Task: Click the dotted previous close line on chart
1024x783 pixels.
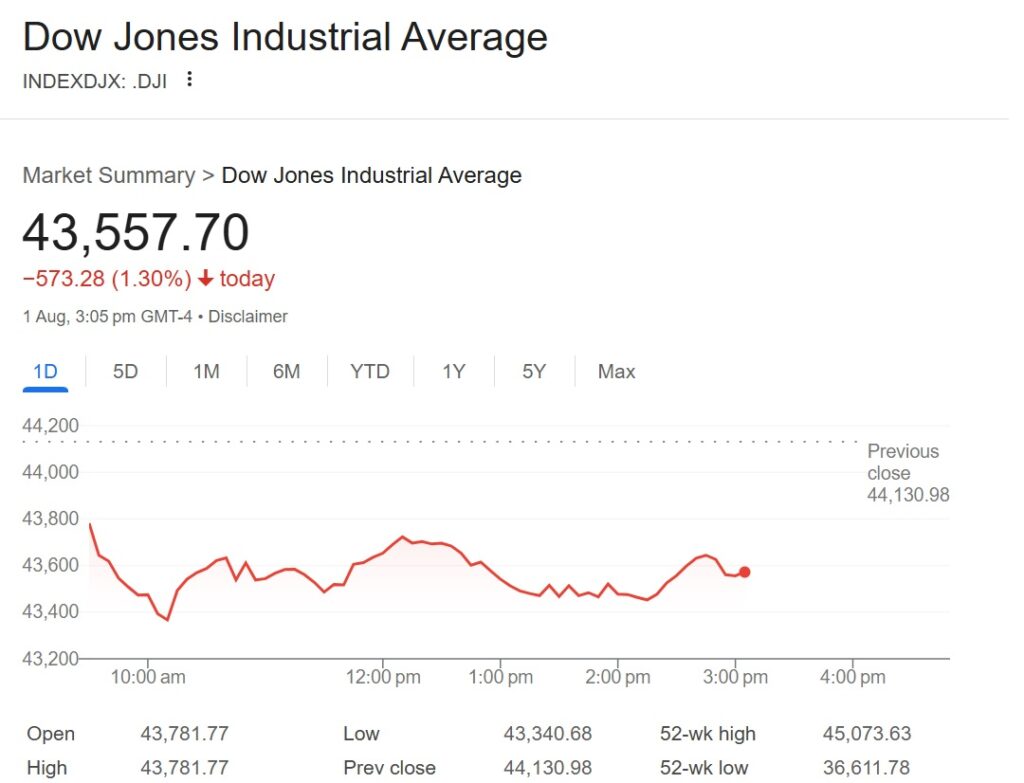Action: point(450,440)
